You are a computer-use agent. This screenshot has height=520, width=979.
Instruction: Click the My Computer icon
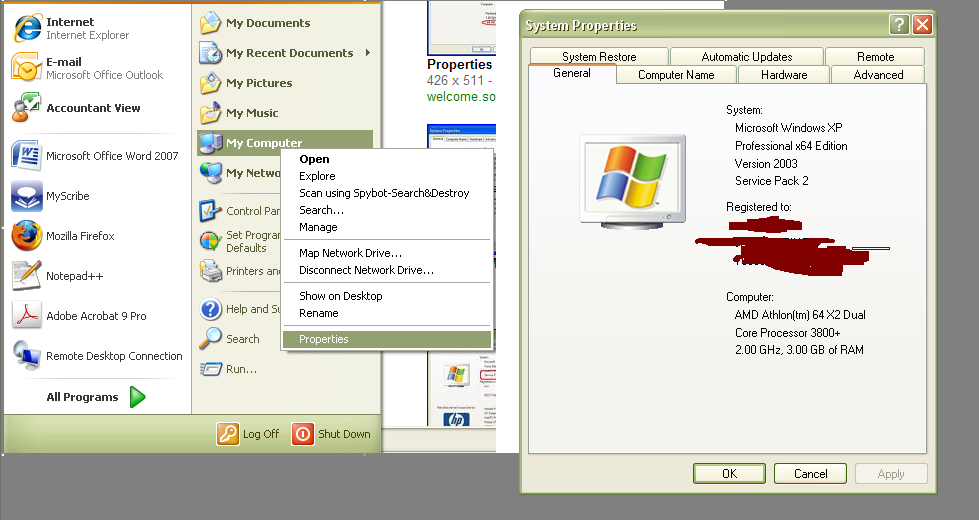[211, 143]
